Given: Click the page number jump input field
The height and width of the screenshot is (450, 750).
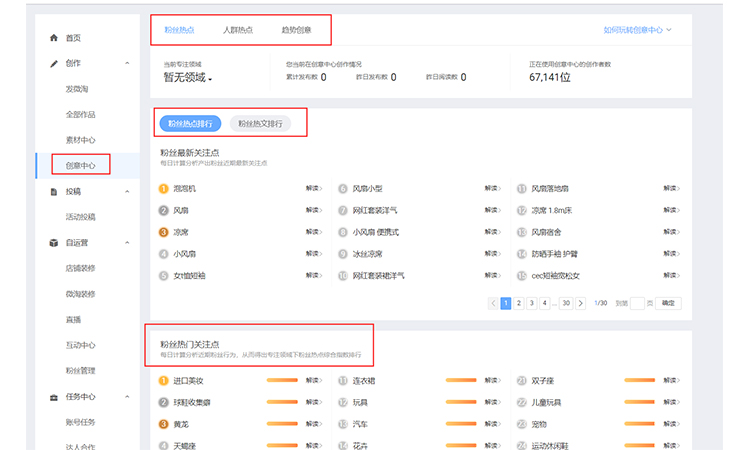Looking at the screenshot, I should pyautogui.click(x=637, y=303).
